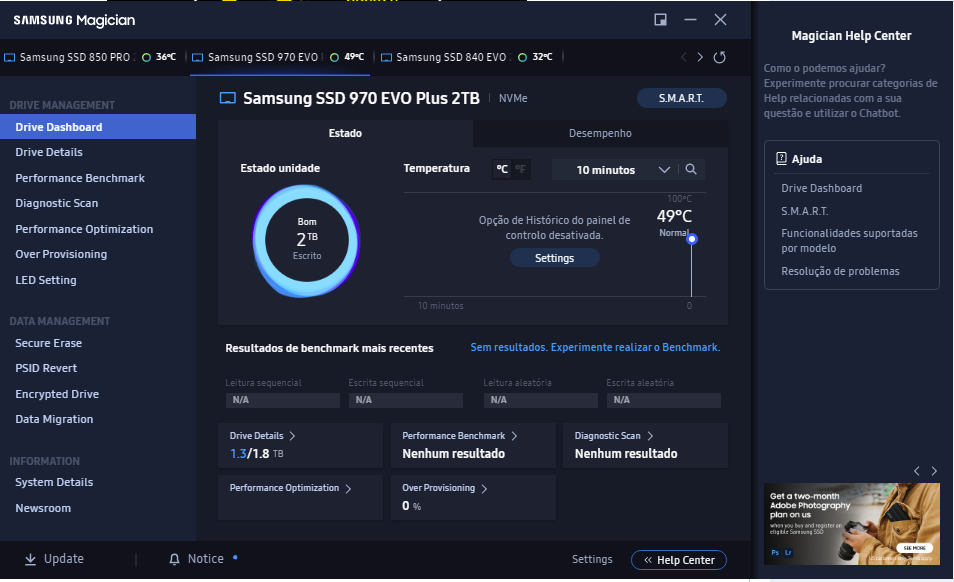Viewport: 954px width, 582px height.
Task: Open Drive Dashboard help link
Action: (821, 188)
